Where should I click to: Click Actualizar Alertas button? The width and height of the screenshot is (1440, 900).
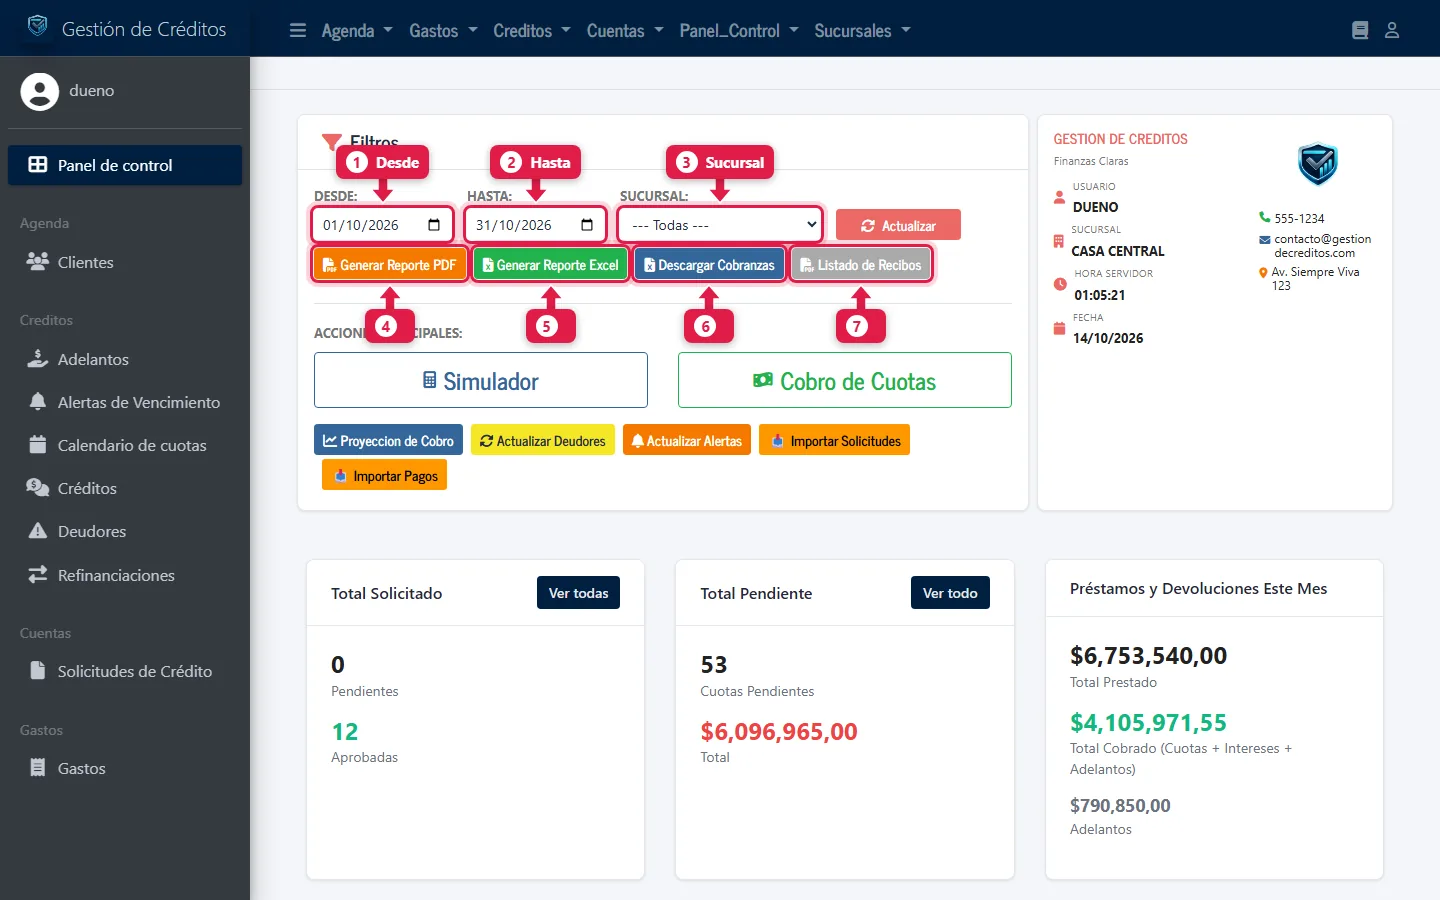[x=687, y=440]
